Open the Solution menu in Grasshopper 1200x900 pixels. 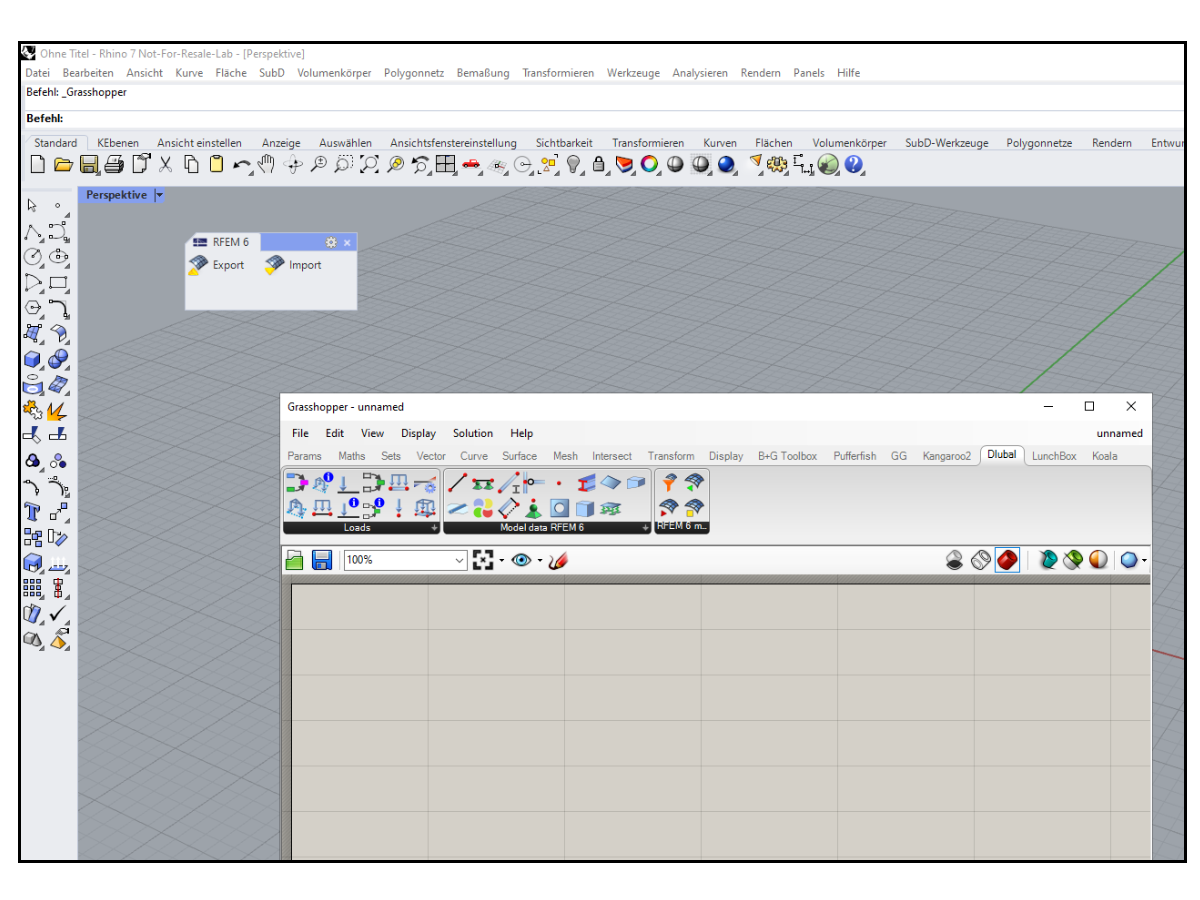click(x=472, y=433)
